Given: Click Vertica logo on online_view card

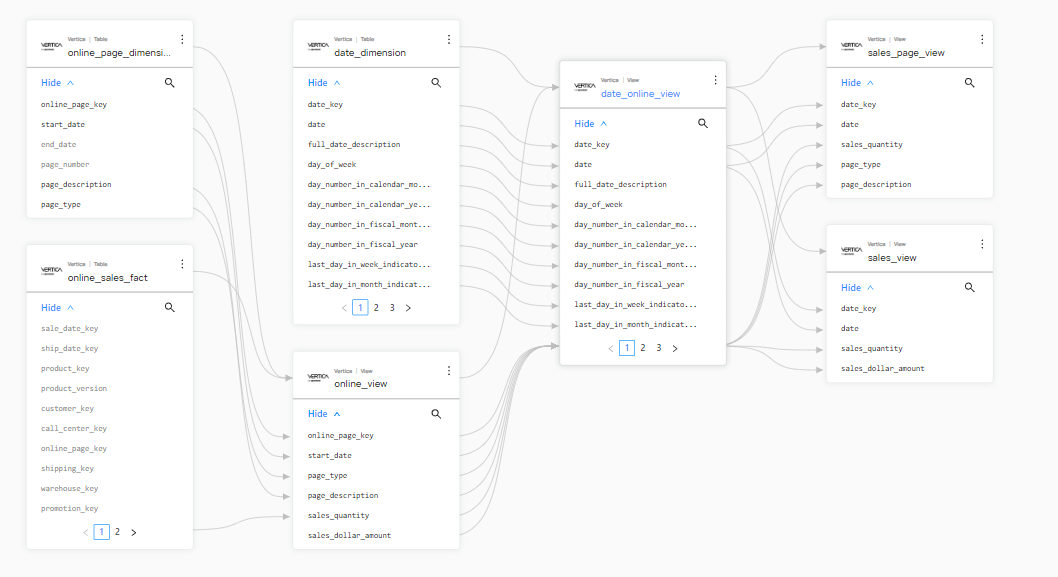Looking at the screenshot, I should pyautogui.click(x=318, y=377).
